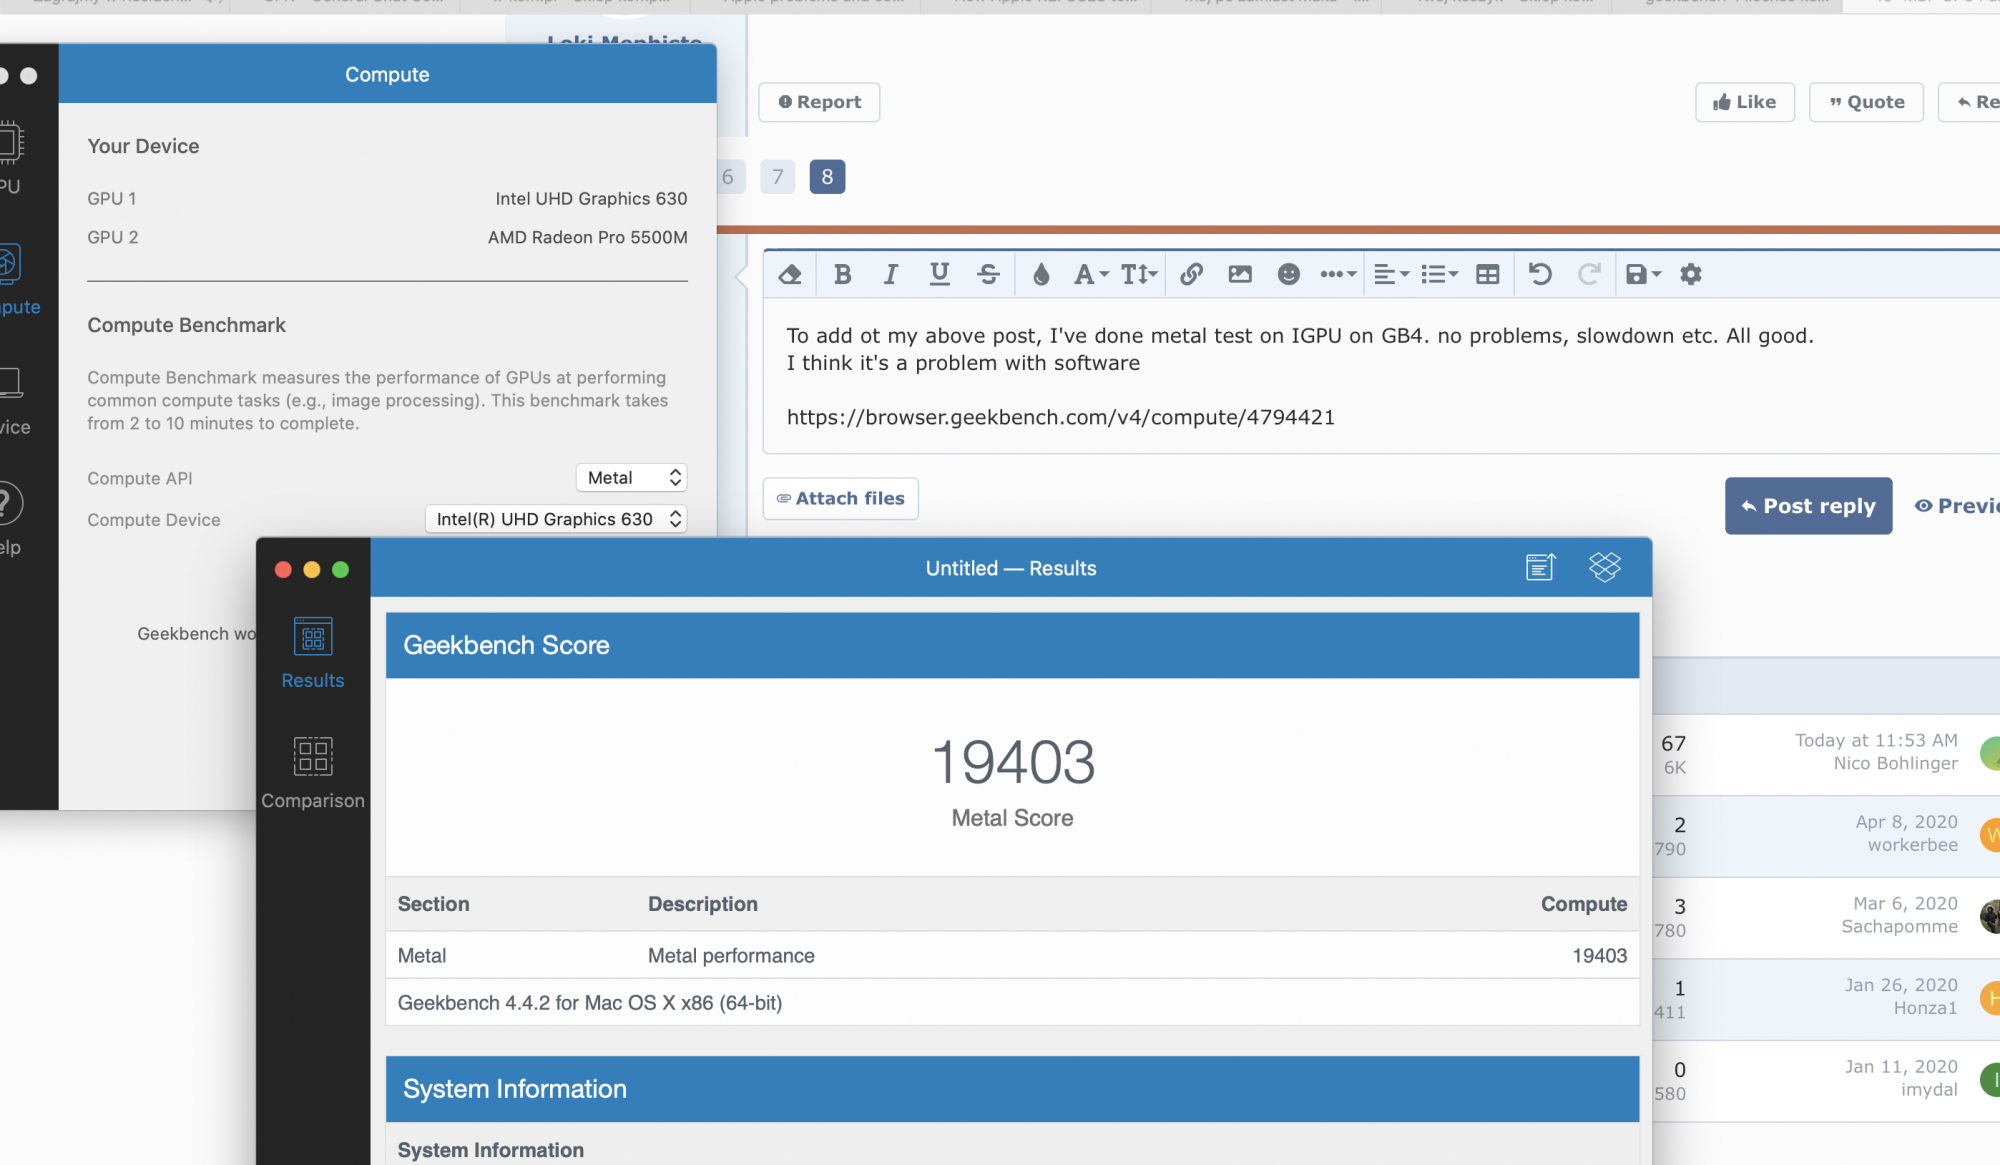Open imydal user link
The height and width of the screenshot is (1165, 2000).
click(x=1930, y=1090)
